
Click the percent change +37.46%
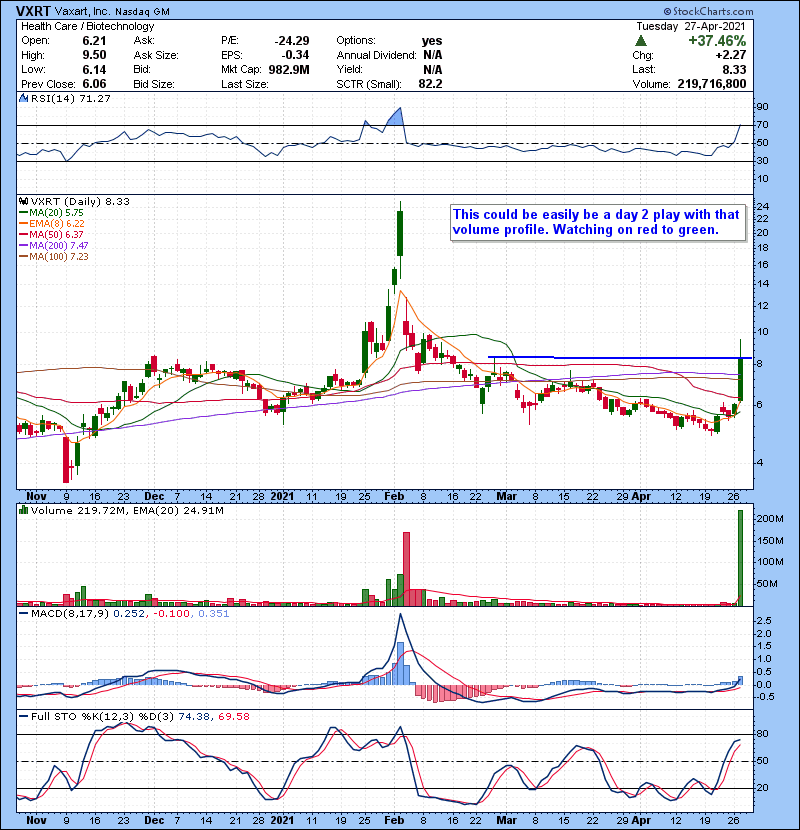[x=717, y=40]
